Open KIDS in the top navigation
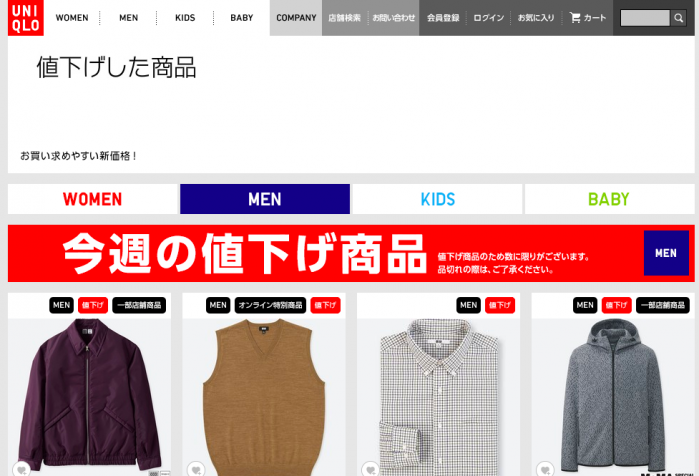The width and height of the screenshot is (699, 476). point(185,18)
